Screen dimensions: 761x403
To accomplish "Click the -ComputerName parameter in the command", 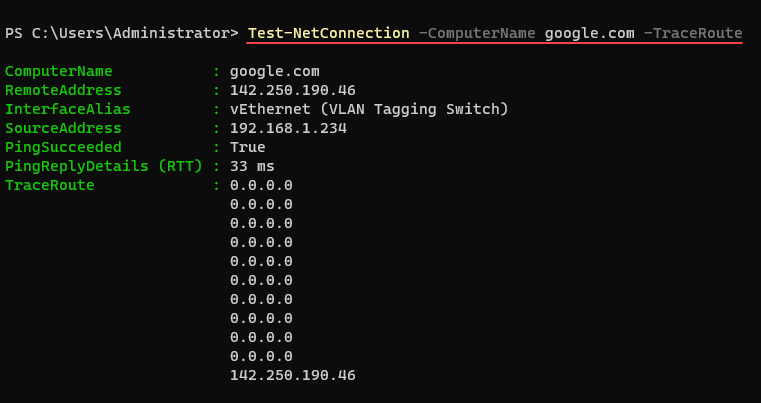I will 477,33.
